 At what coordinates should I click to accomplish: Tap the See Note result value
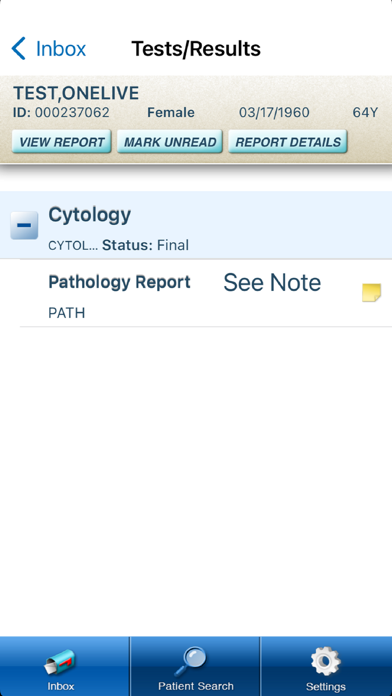[x=272, y=283]
